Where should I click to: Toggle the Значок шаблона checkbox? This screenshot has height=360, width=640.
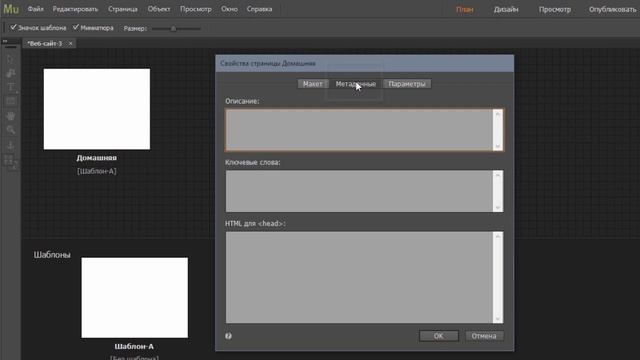[13, 27]
